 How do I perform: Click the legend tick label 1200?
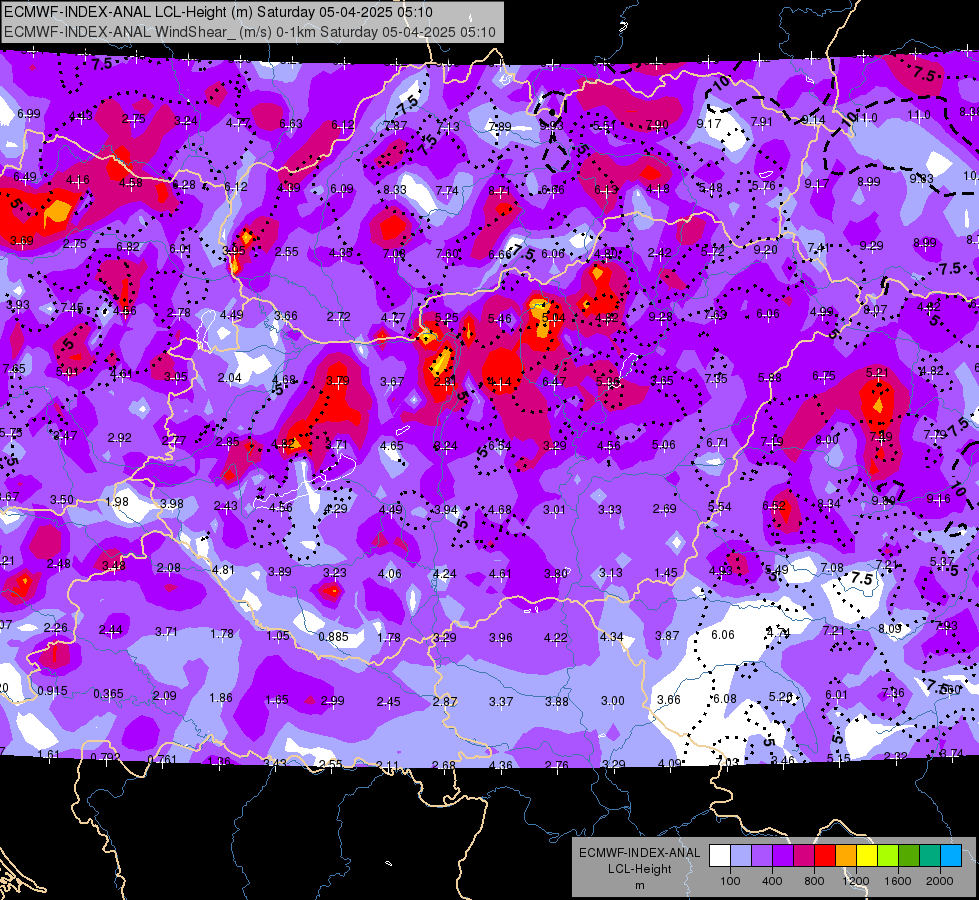tap(855, 881)
